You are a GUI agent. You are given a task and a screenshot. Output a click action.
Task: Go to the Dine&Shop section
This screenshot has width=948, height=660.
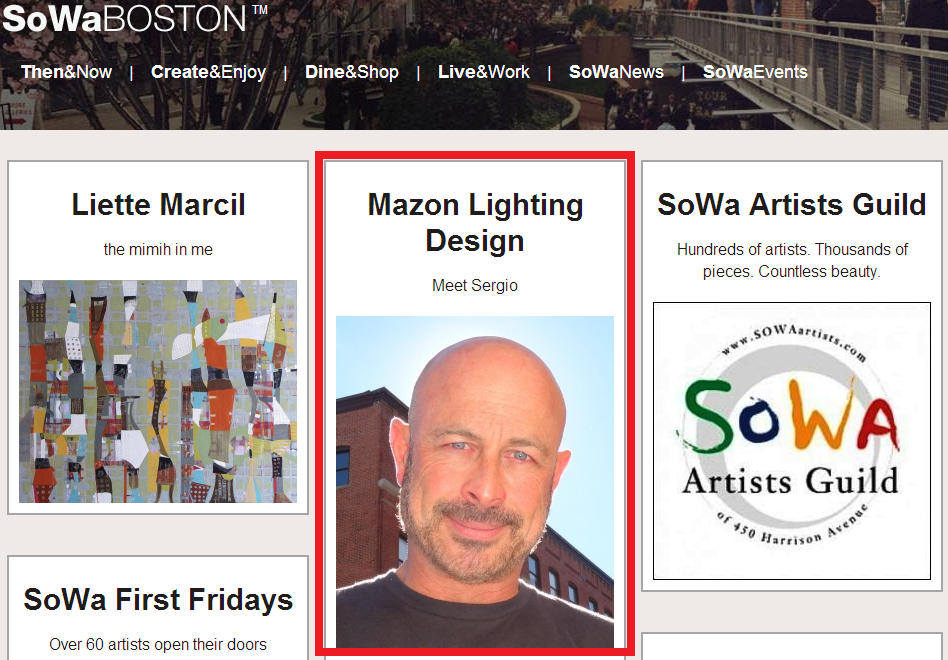(x=351, y=72)
